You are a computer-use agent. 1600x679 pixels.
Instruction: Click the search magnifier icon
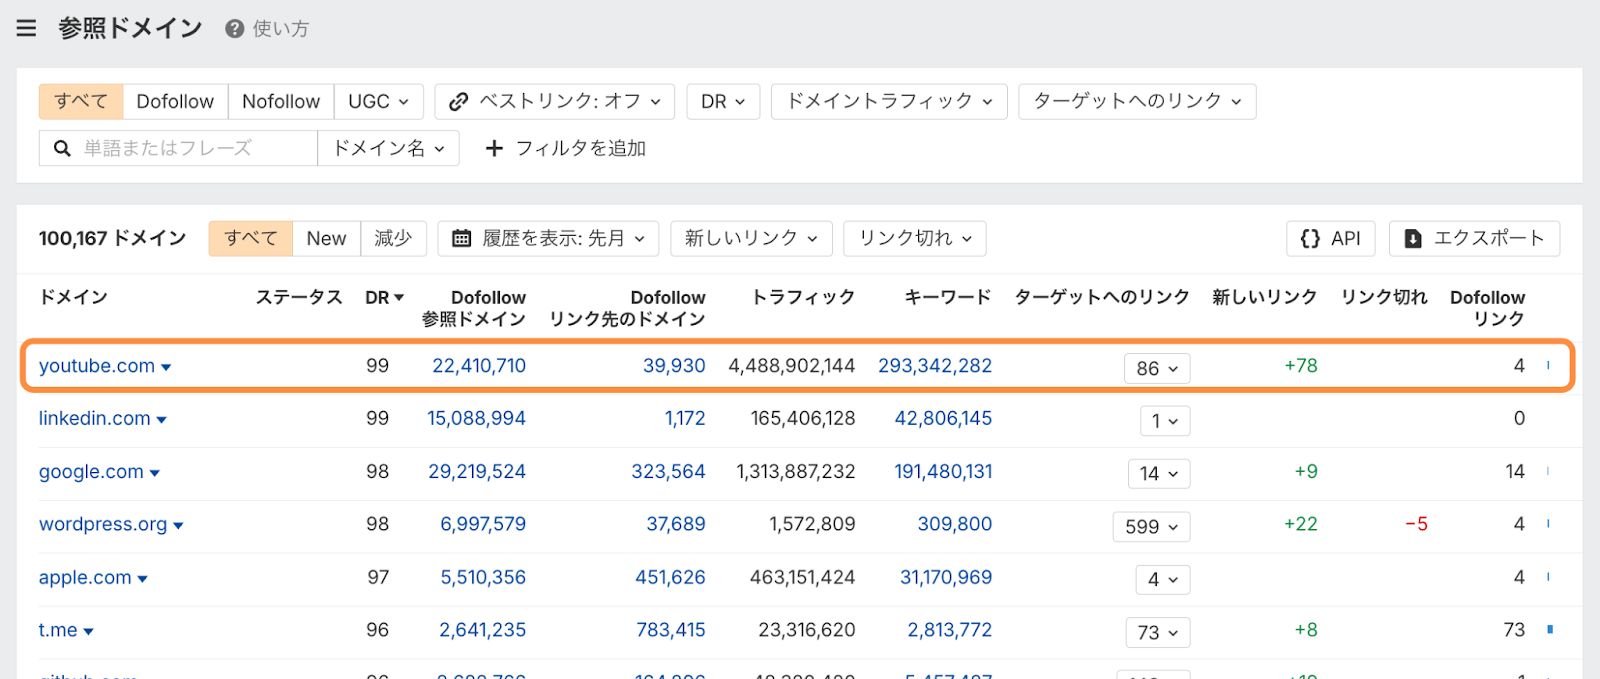click(x=62, y=148)
